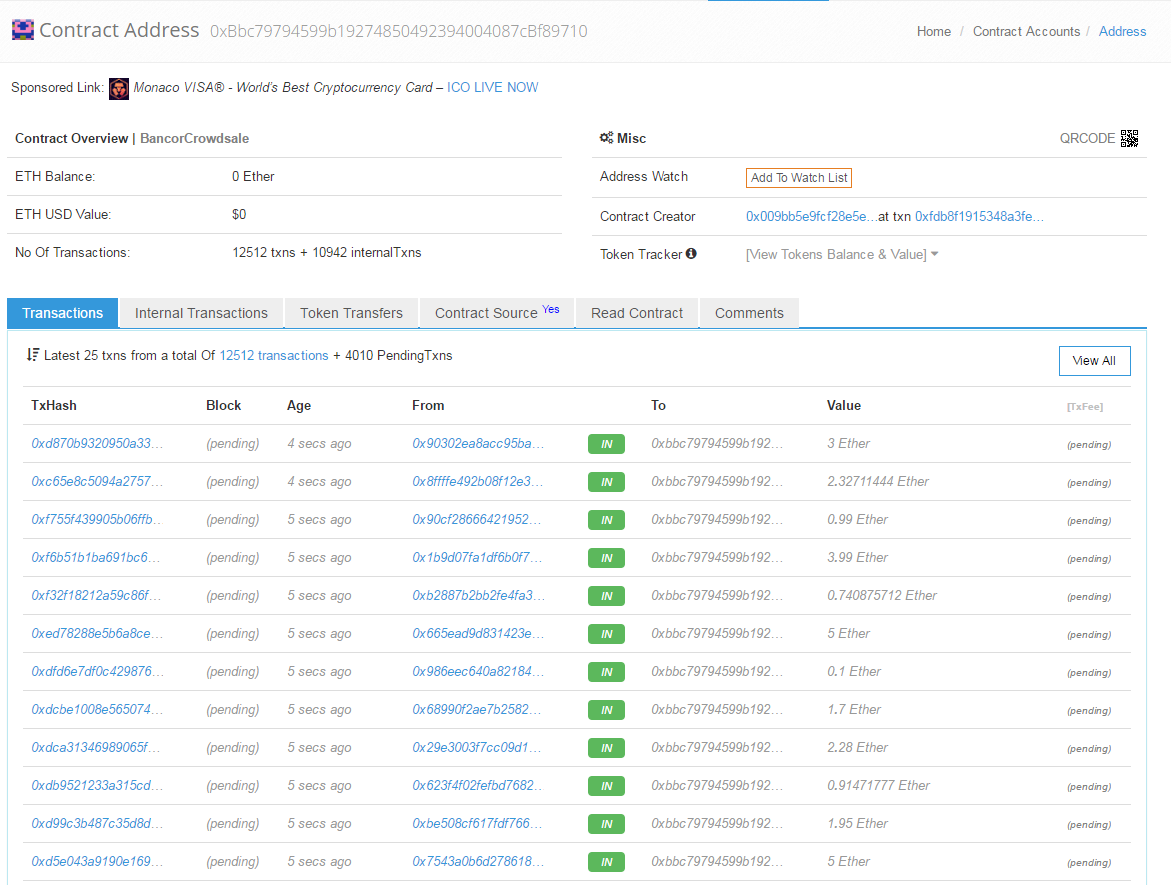Click the View All button

1094,361
